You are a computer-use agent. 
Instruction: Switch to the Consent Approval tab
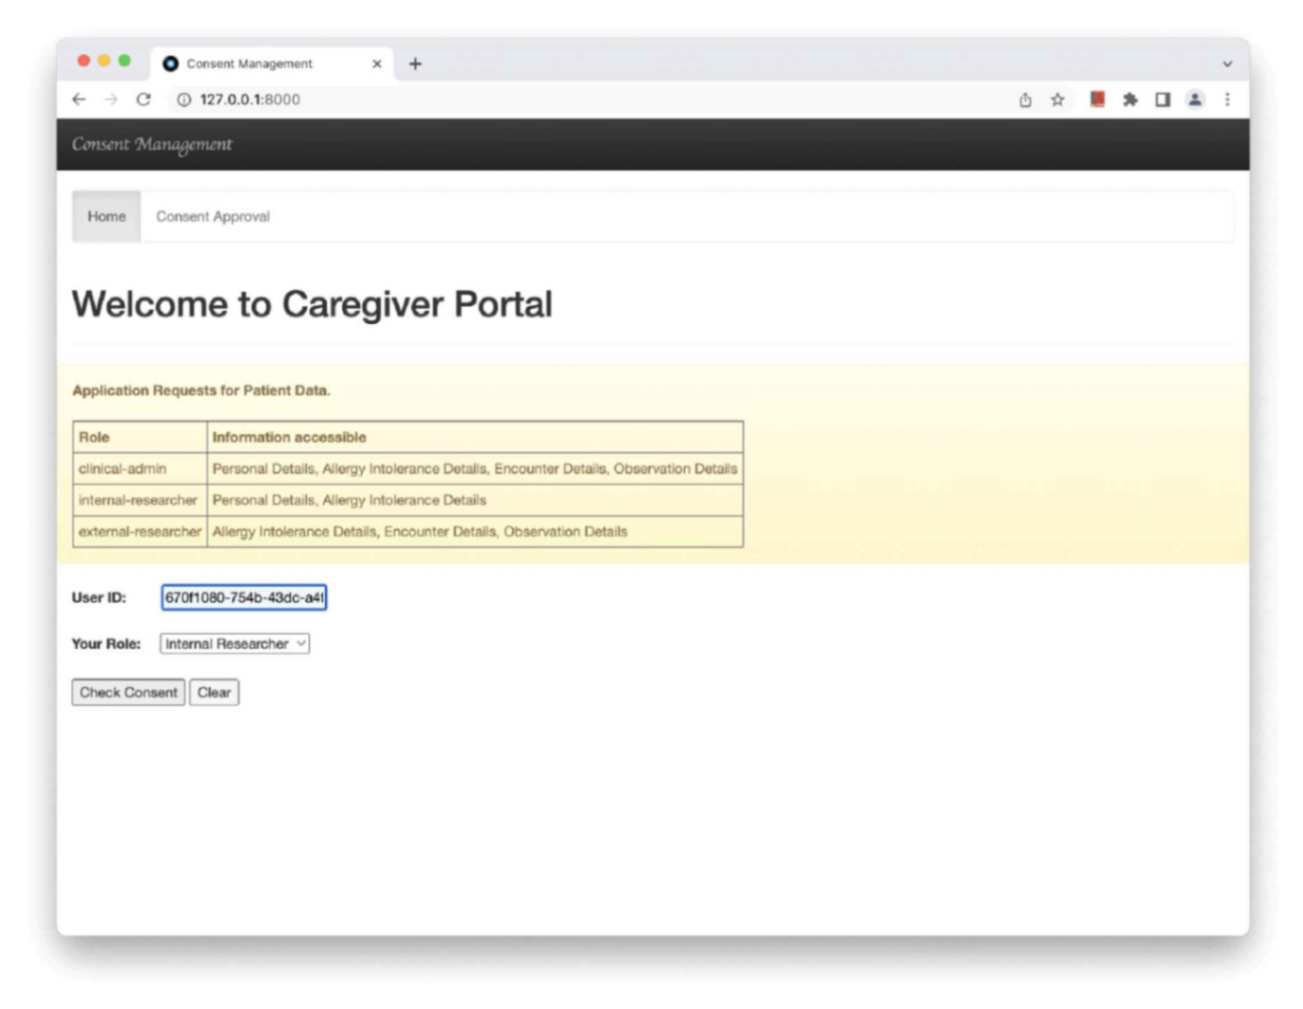[212, 216]
